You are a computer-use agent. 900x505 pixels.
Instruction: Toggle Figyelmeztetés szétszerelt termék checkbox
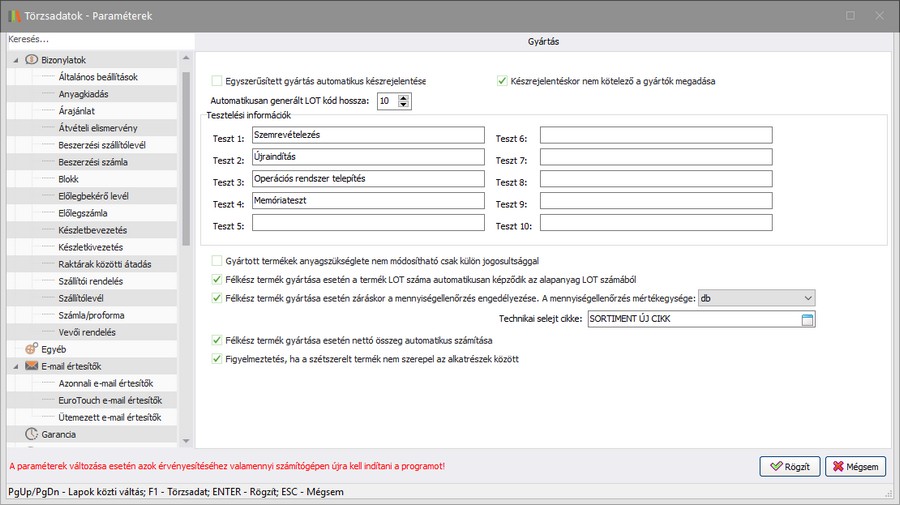coord(217,358)
